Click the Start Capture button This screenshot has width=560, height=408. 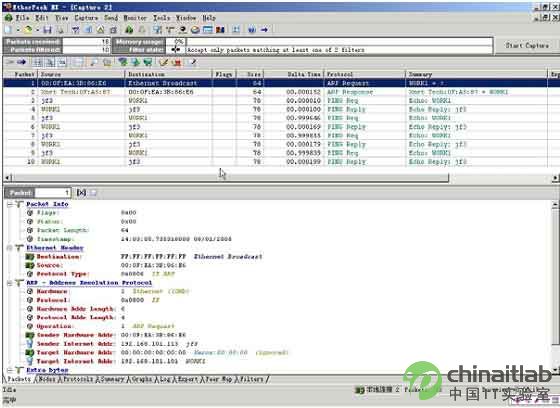pyautogui.click(x=527, y=45)
